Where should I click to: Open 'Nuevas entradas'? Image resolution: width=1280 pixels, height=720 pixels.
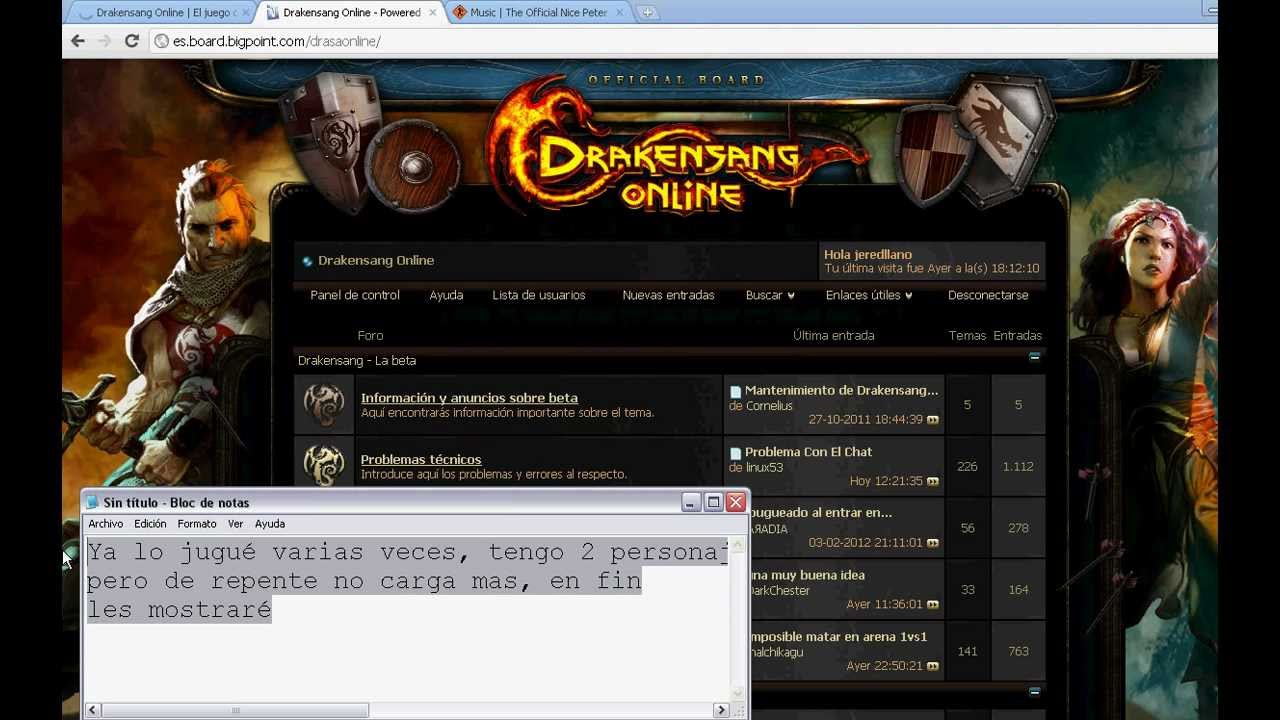(668, 295)
